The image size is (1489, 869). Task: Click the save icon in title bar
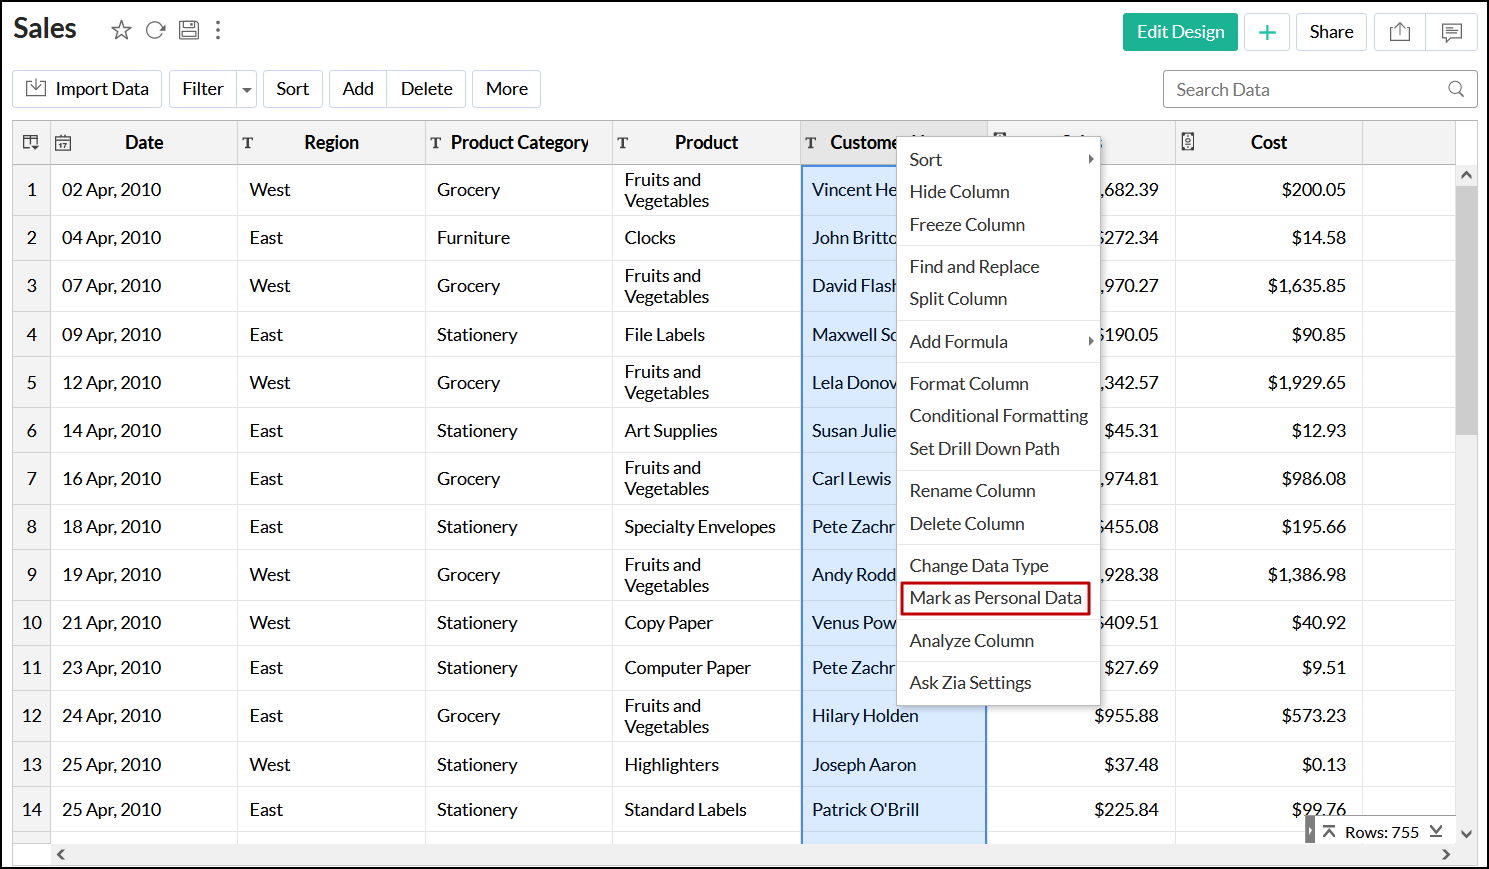coord(189,30)
